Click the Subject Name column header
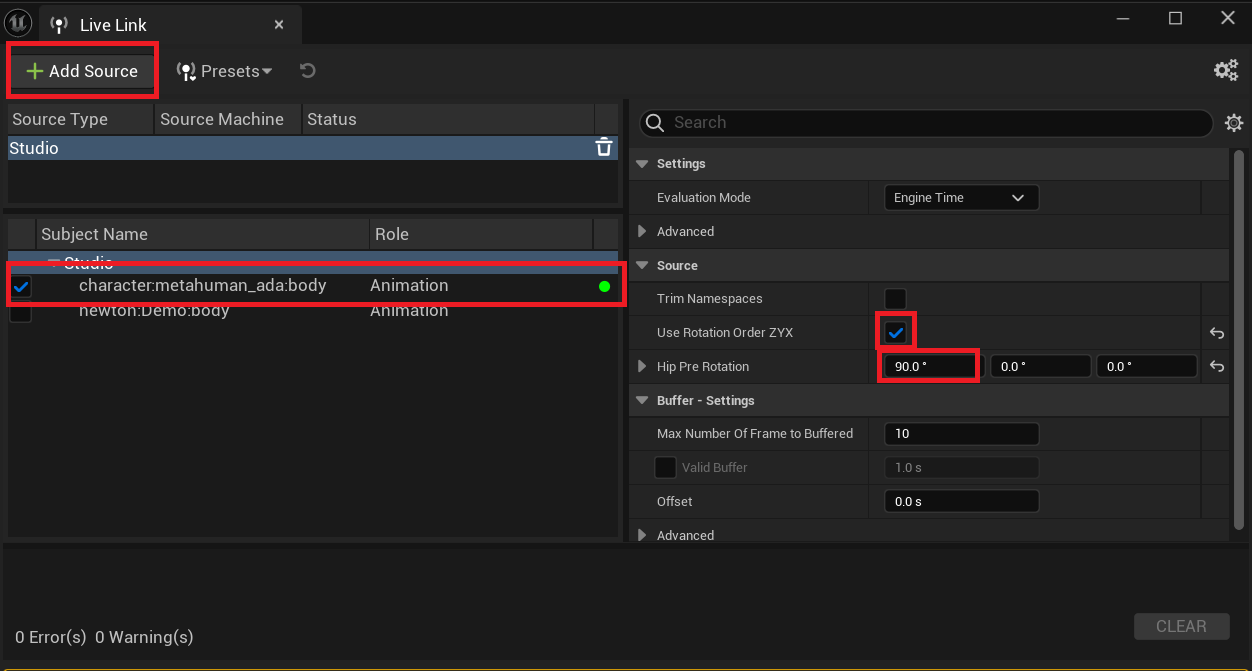Image resolution: width=1252 pixels, height=671 pixels. point(202,234)
